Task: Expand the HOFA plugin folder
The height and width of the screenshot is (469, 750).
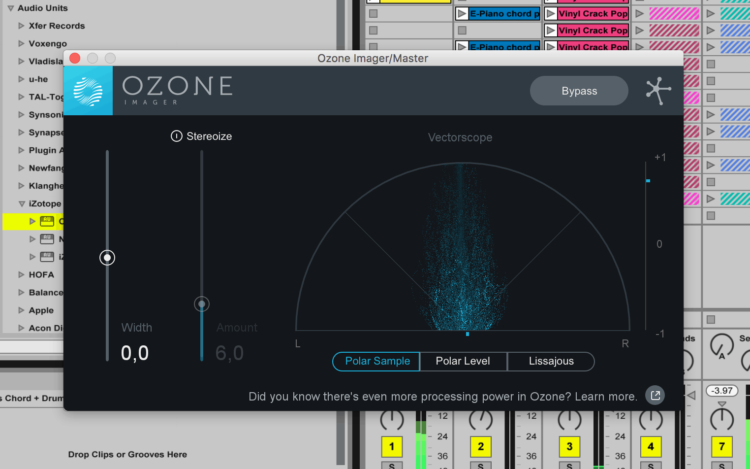Action: pyautogui.click(x=21, y=274)
